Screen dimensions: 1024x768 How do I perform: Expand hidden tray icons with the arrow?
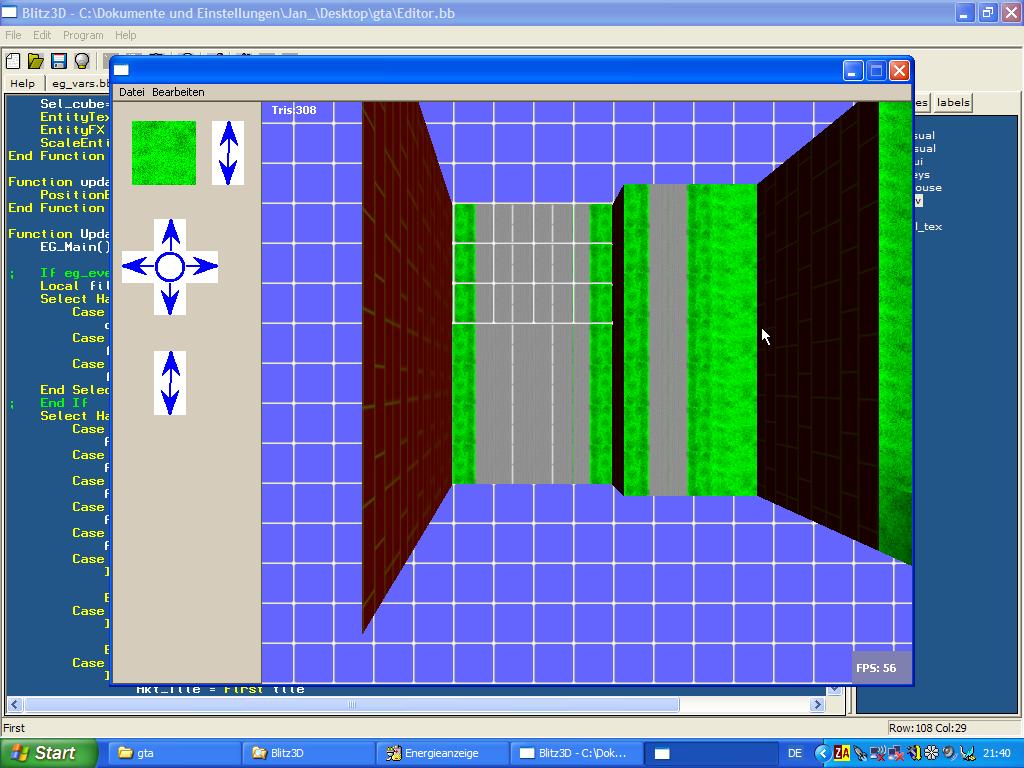822,753
